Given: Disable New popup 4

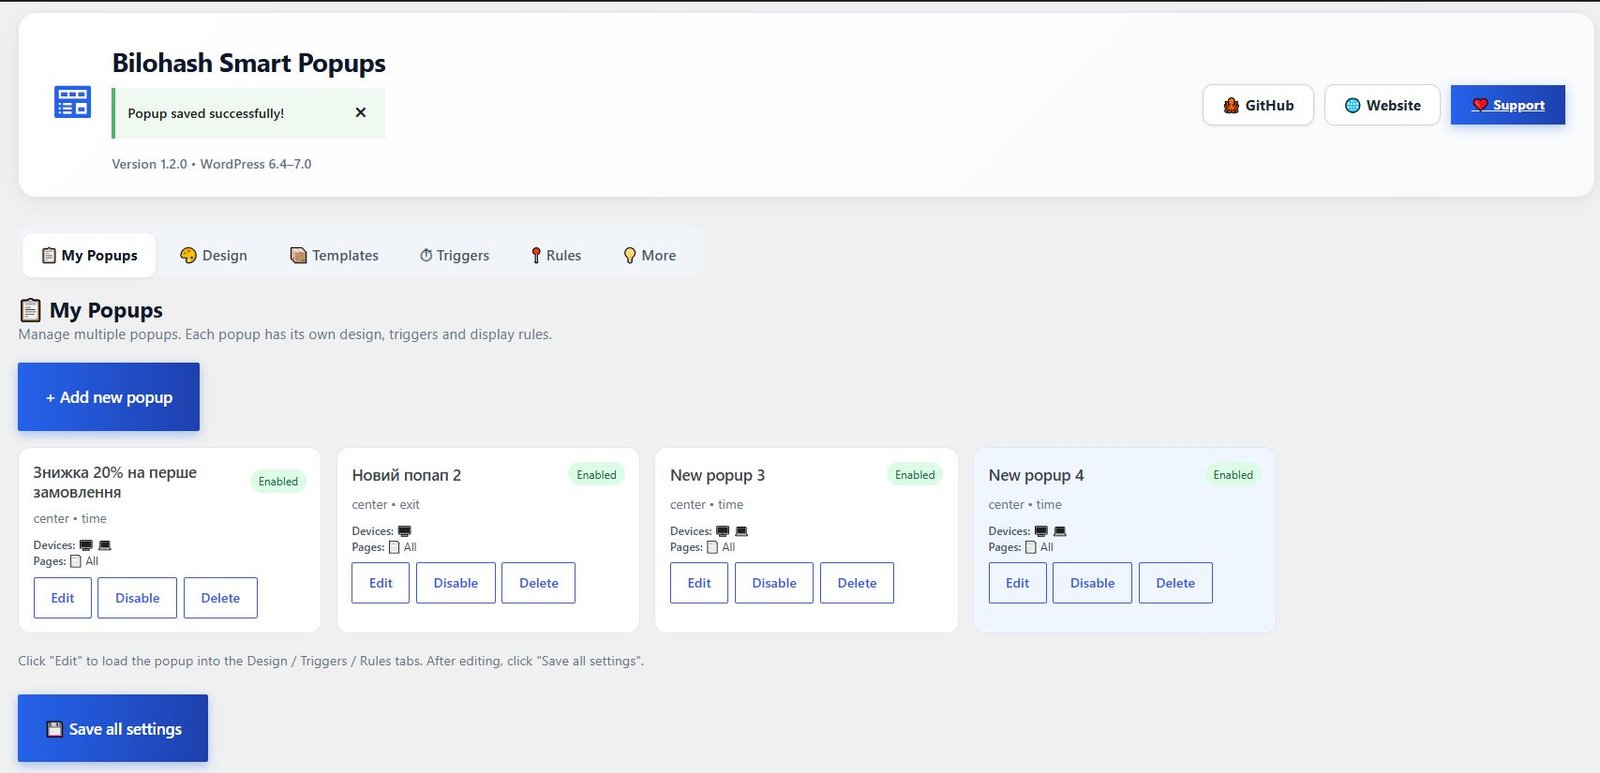Looking at the screenshot, I should click(x=1092, y=583).
